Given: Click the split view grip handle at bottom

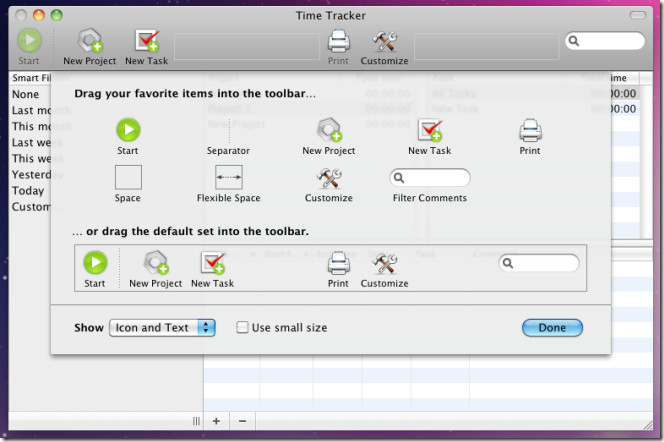Looking at the screenshot, I should tap(196, 421).
